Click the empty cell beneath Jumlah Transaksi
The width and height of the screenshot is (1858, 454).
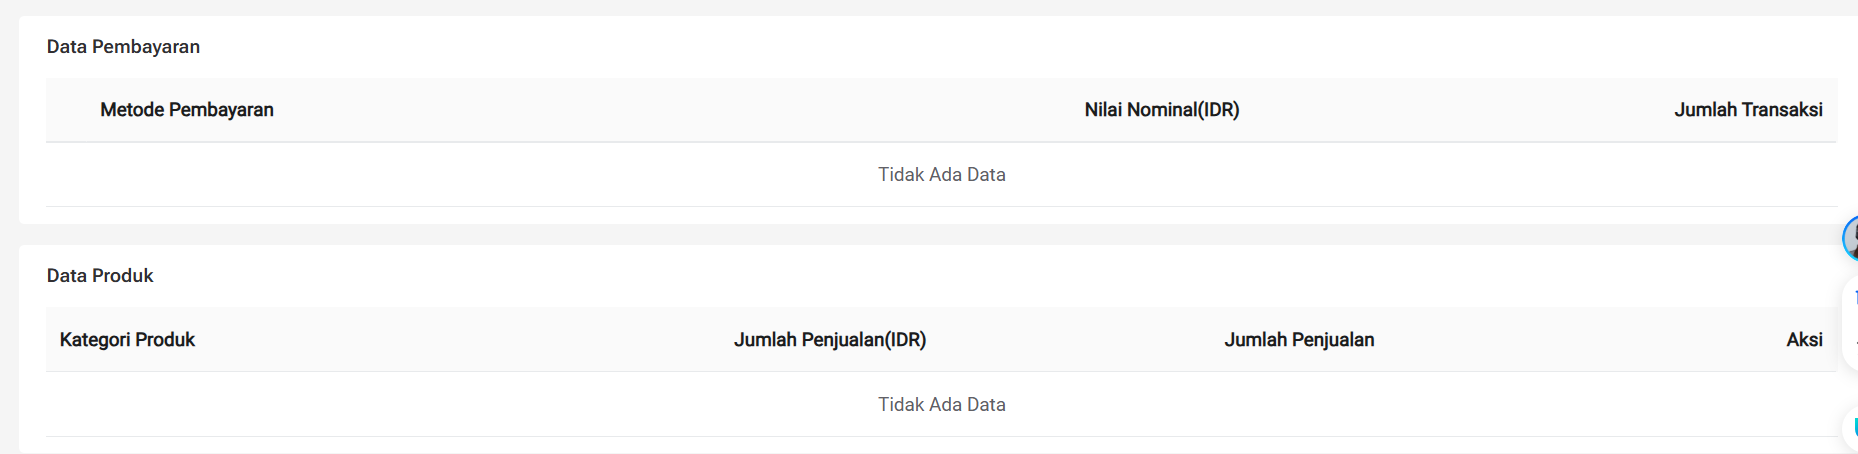pyautogui.click(x=1748, y=175)
